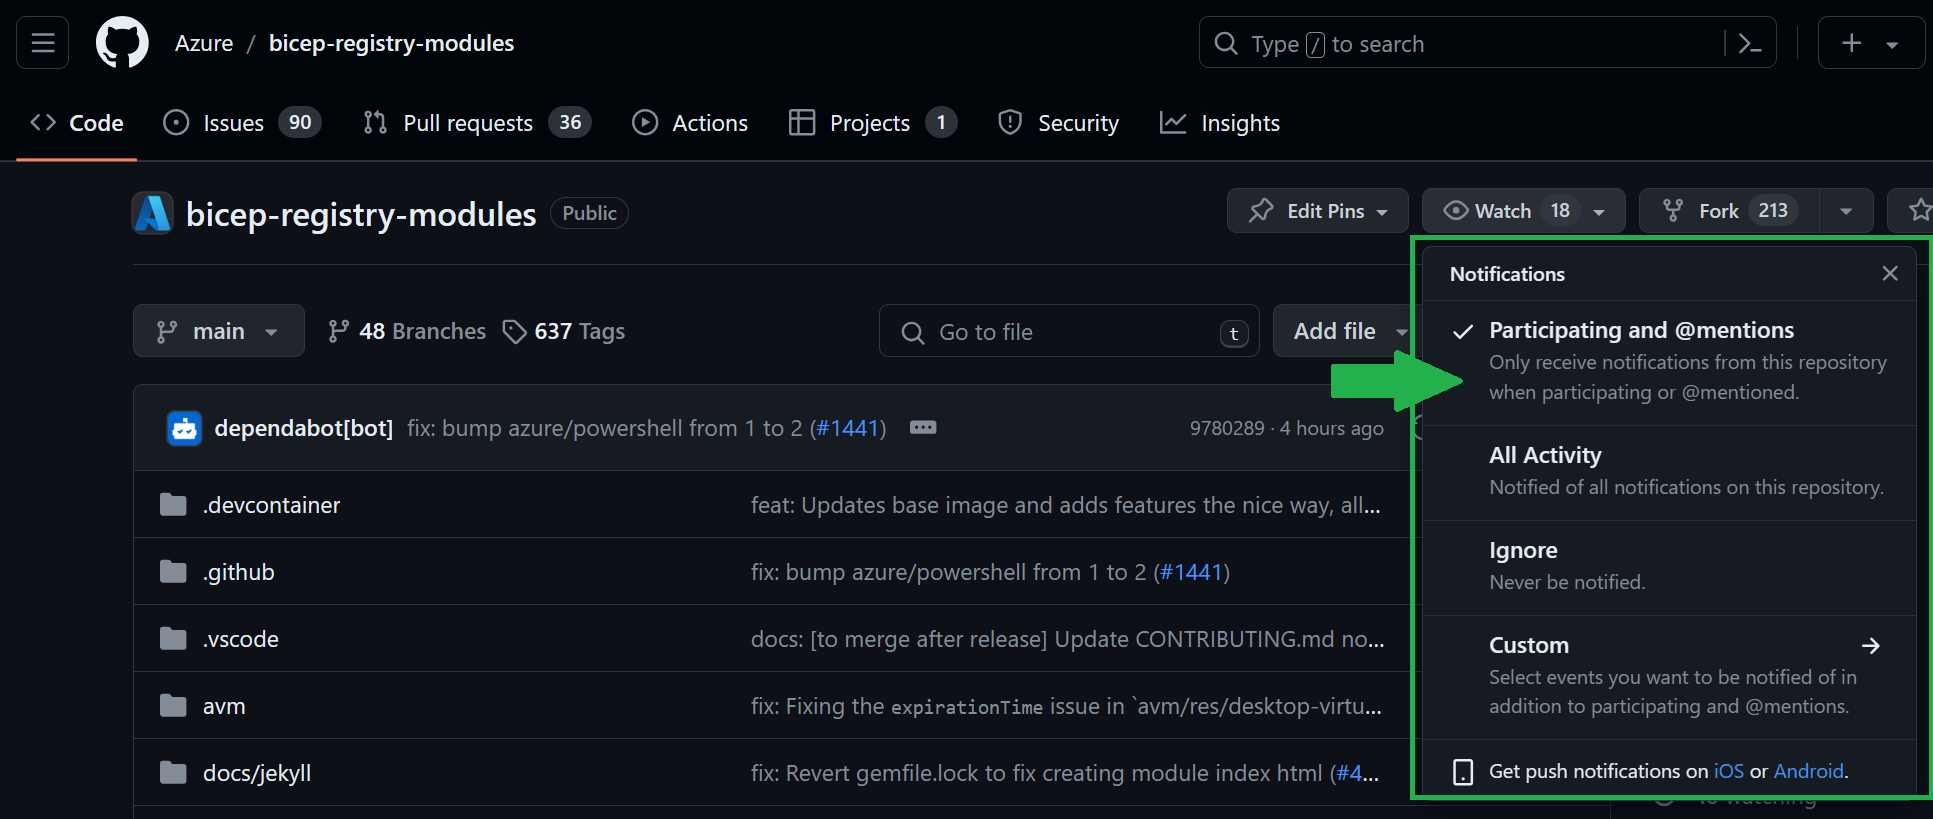
Task: Open the Security tab
Action: click(1059, 123)
